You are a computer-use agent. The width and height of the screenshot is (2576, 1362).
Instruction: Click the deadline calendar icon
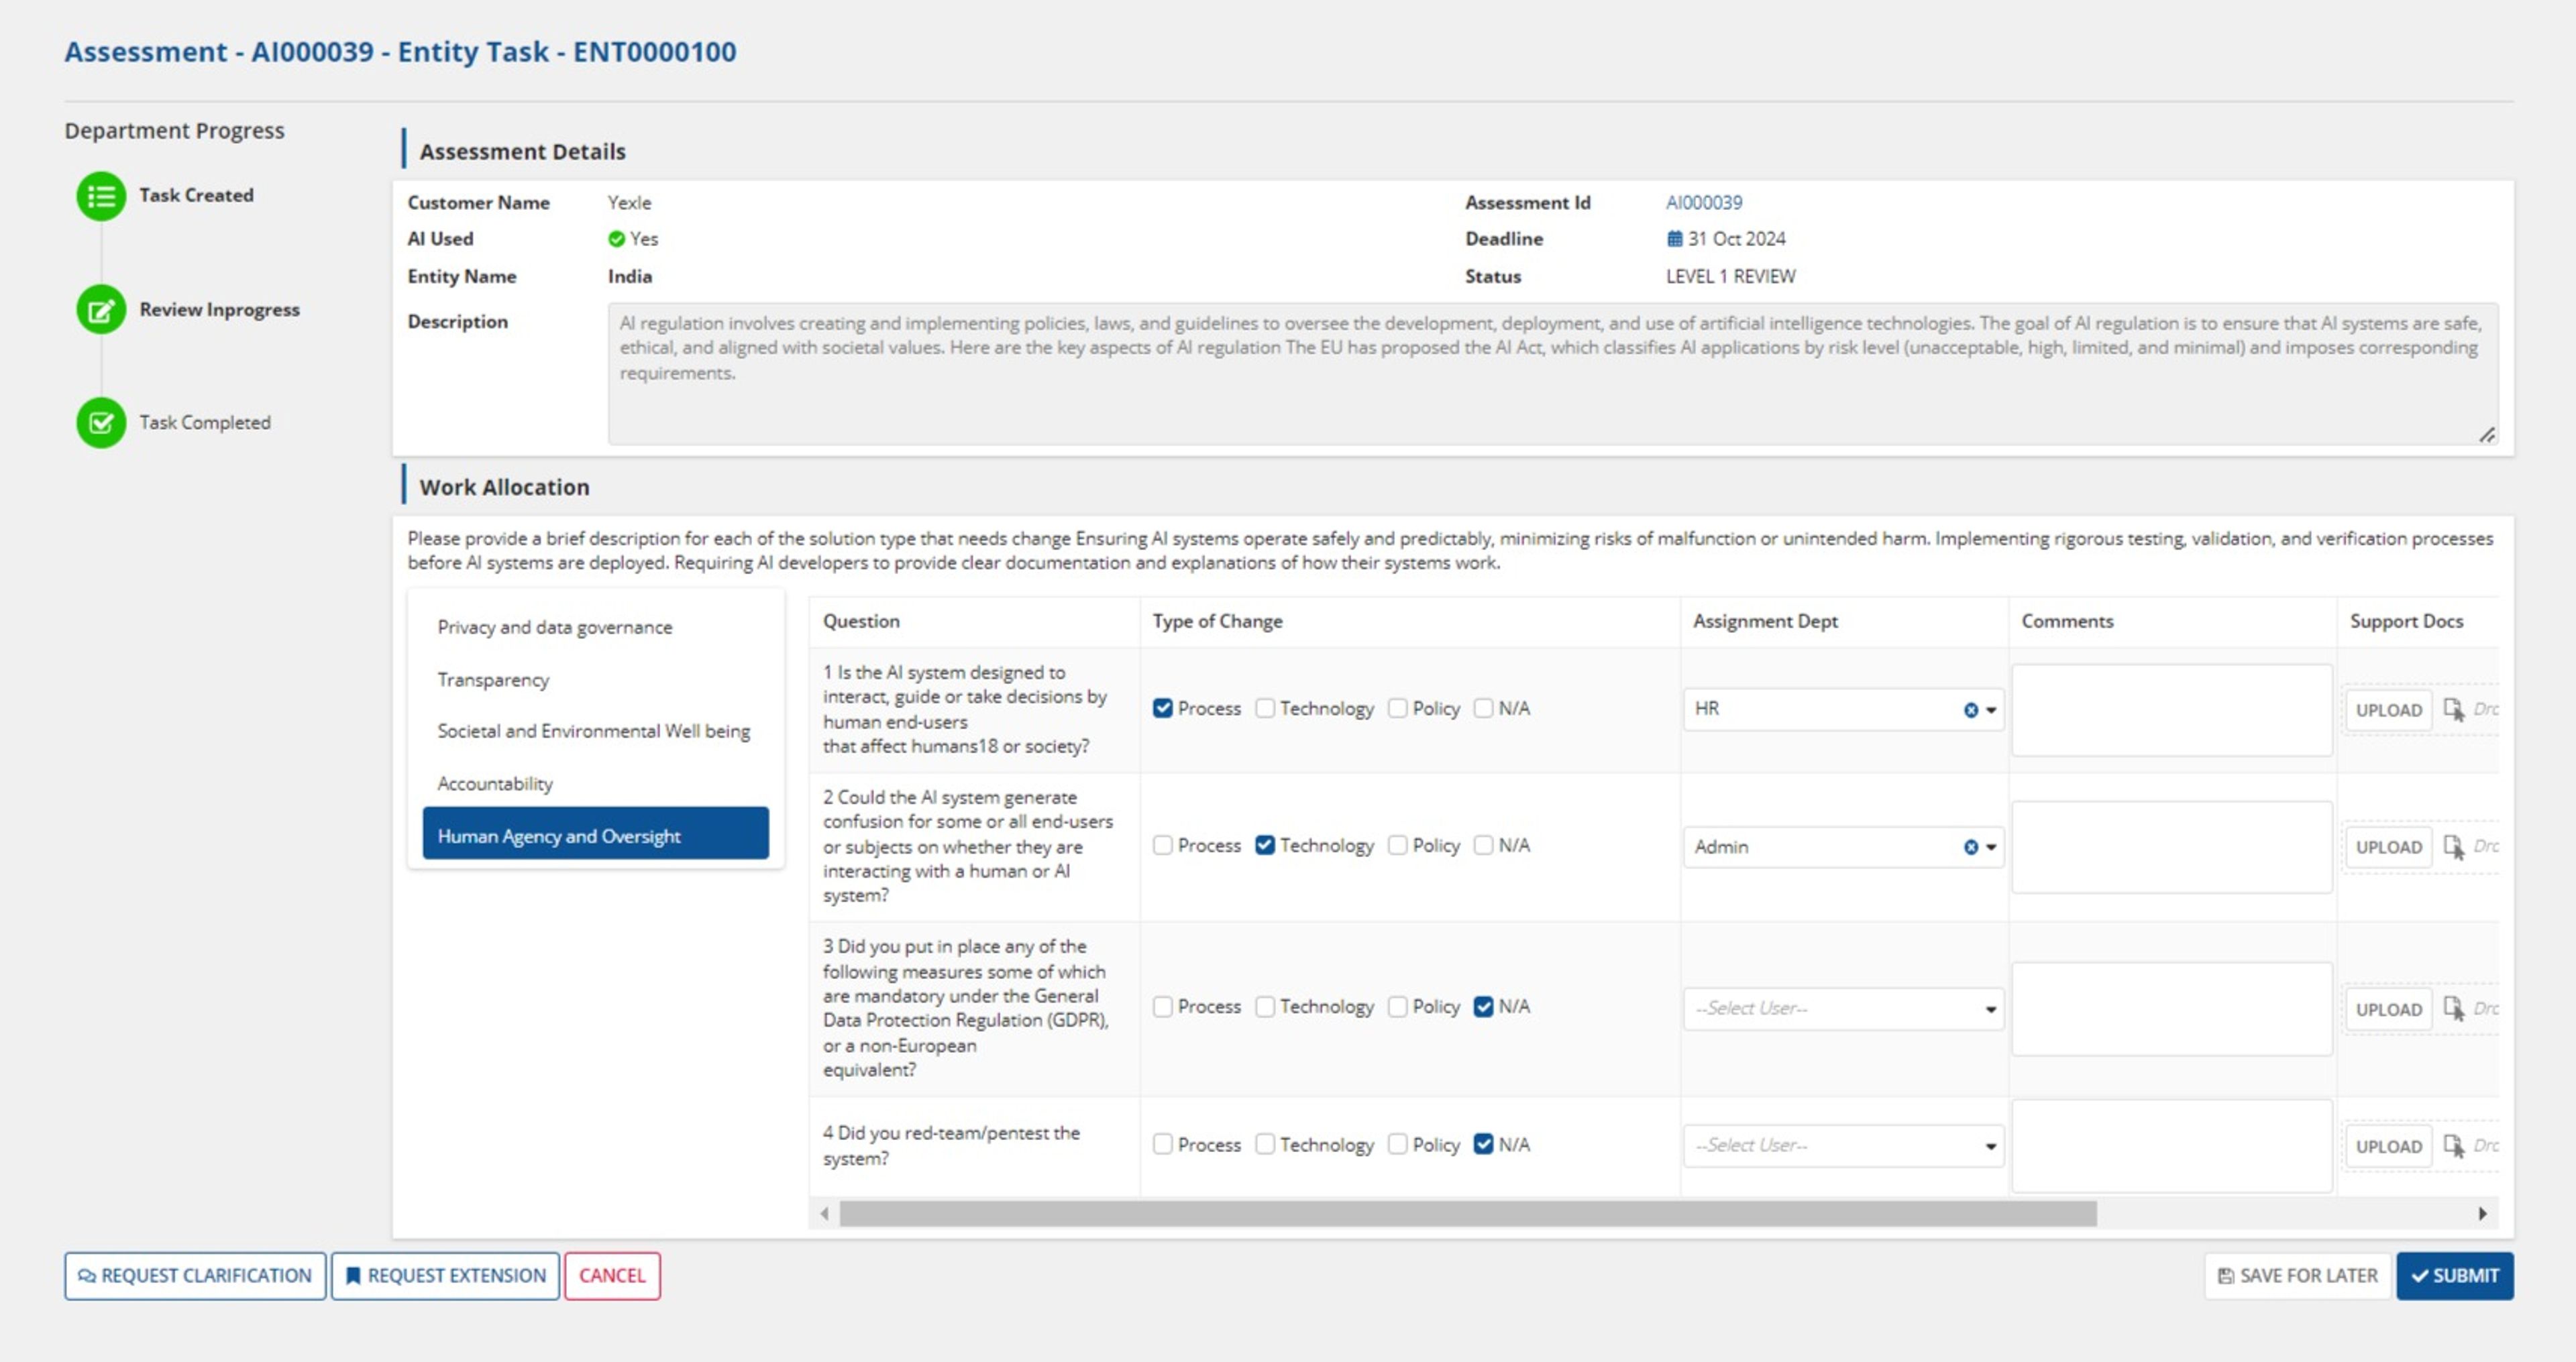pos(1674,239)
